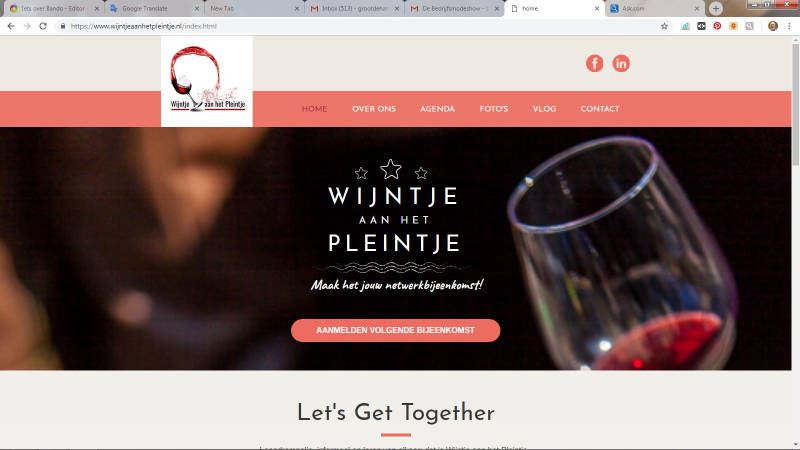Click the Pinterest extension icon
Screen dimensions: 800x450
point(717,26)
